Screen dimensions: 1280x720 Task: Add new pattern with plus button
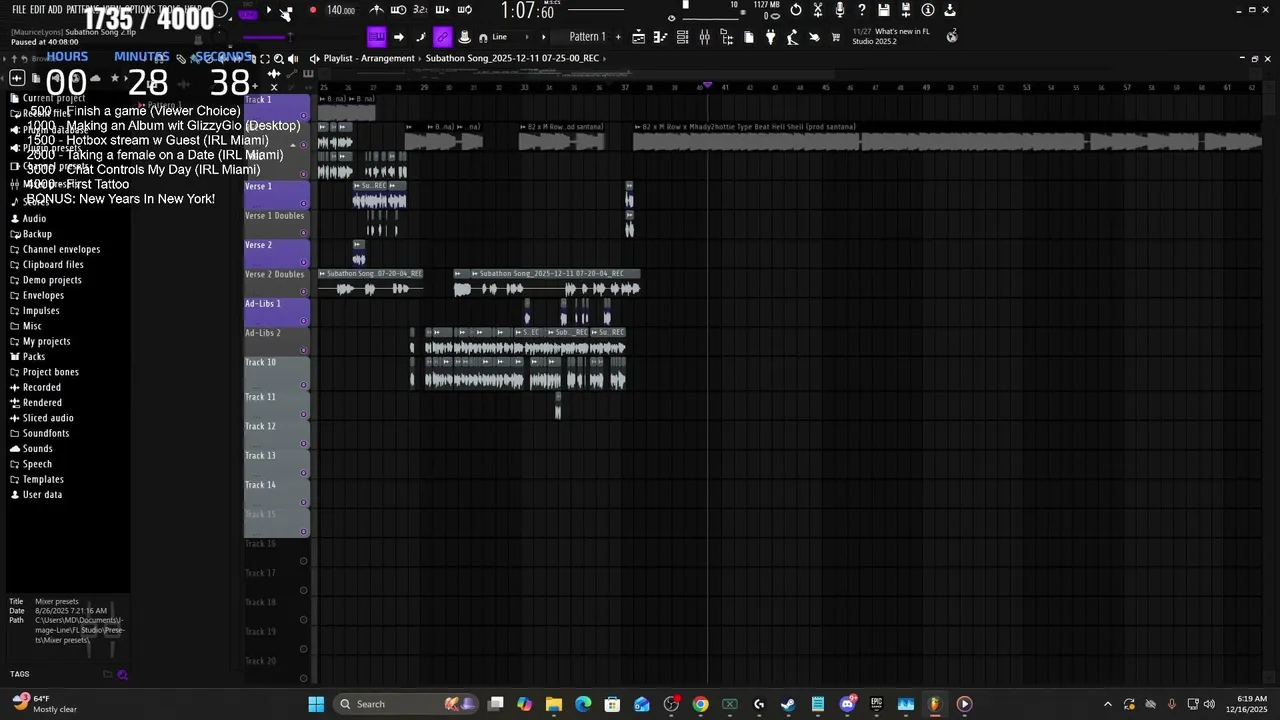pyautogui.click(x=618, y=37)
